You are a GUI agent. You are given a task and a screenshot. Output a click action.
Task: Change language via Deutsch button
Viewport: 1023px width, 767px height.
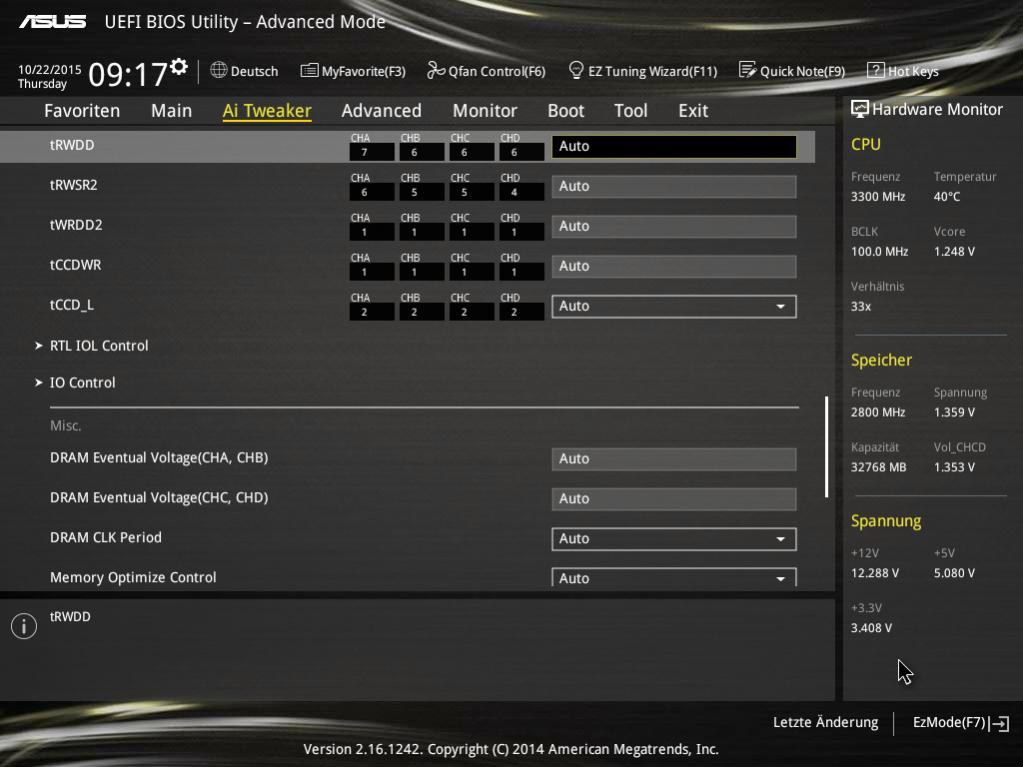[245, 71]
